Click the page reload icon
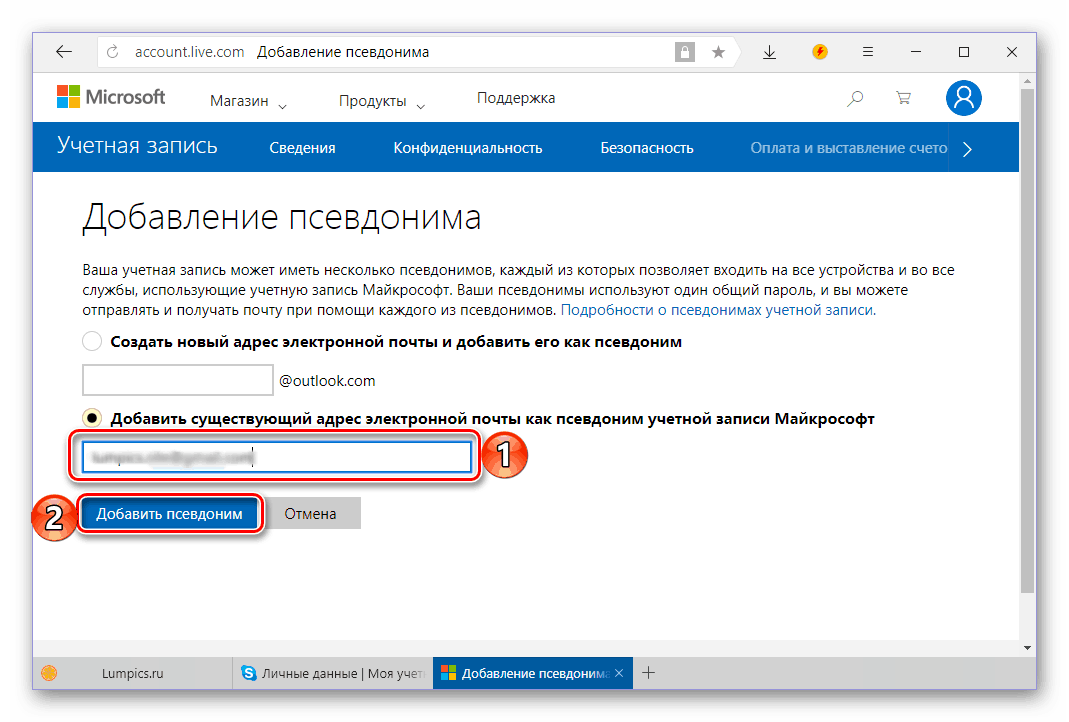Image resolution: width=1069 pixels, height=722 pixels. pyautogui.click(x=112, y=52)
